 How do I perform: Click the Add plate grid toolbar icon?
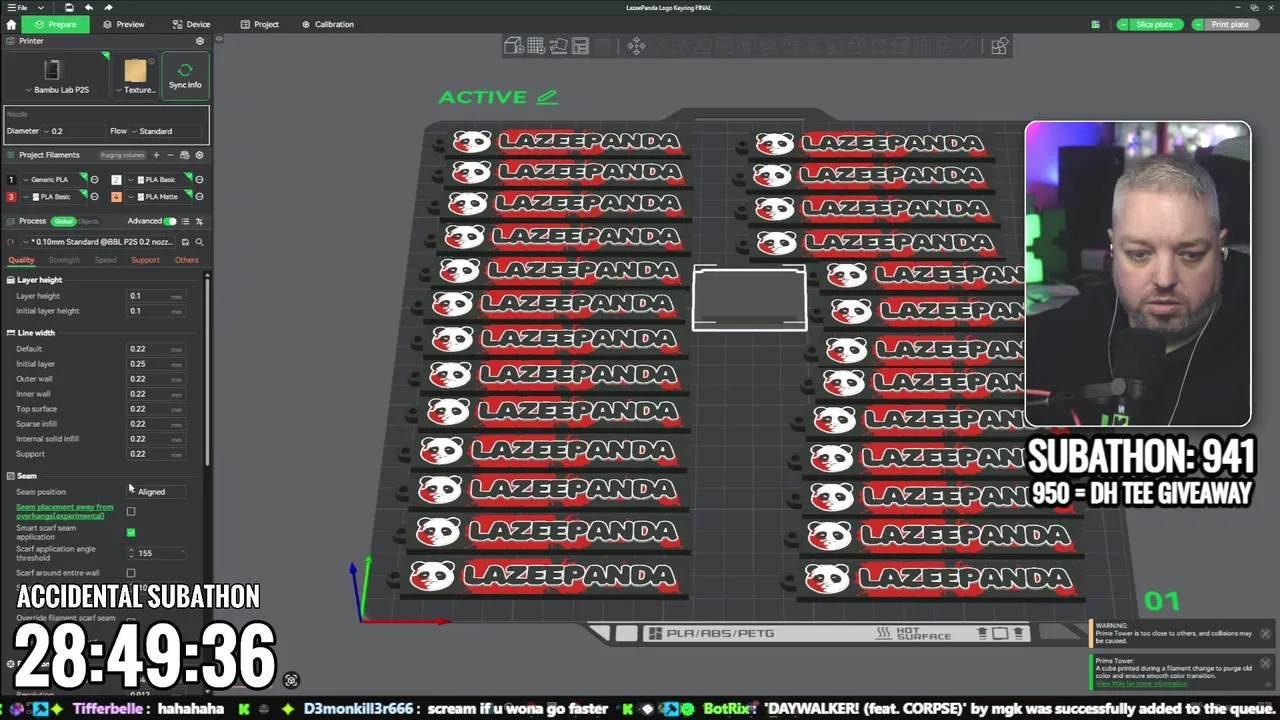click(536, 46)
